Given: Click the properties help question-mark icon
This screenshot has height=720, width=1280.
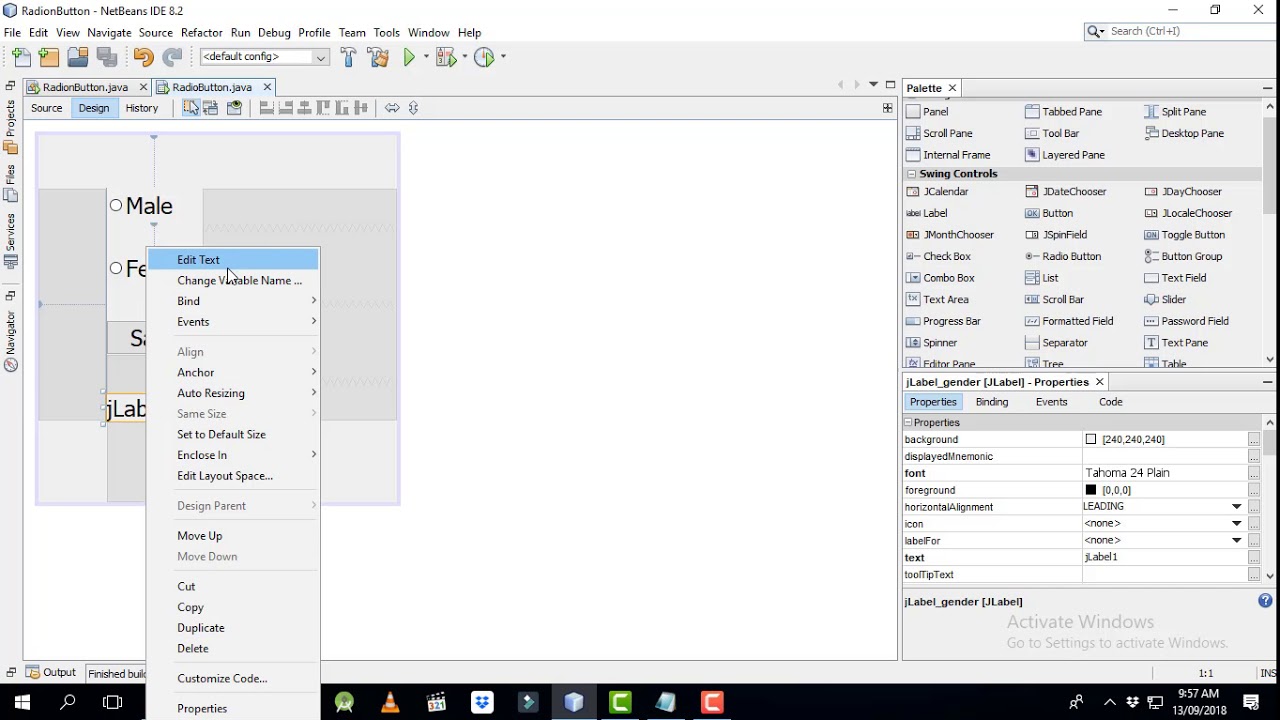Looking at the screenshot, I should click(x=1265, y=601).
